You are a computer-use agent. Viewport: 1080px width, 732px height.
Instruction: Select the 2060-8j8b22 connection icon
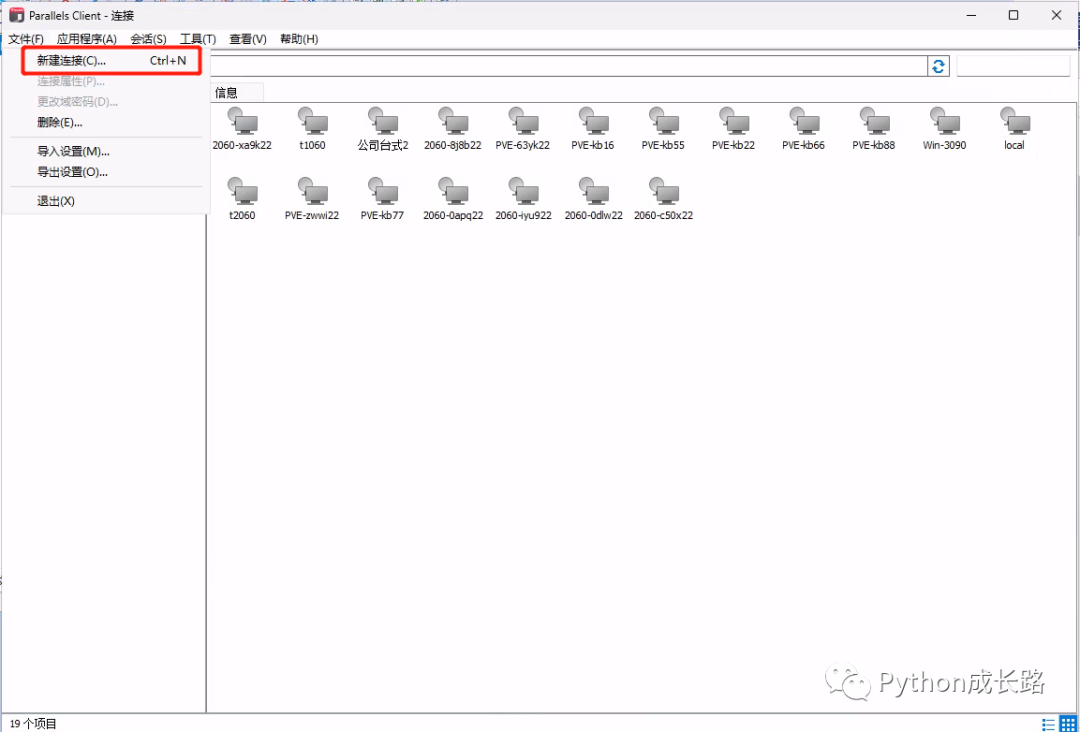[x=453, y=120]
